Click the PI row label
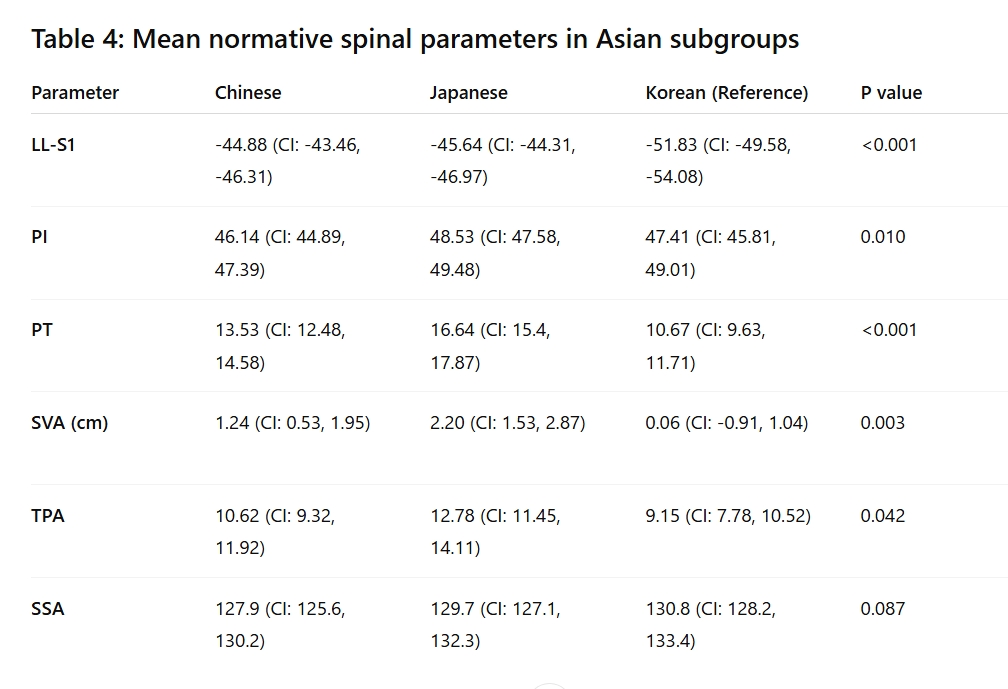Viewport: 1008px width, 689px height. click(39, 237)
